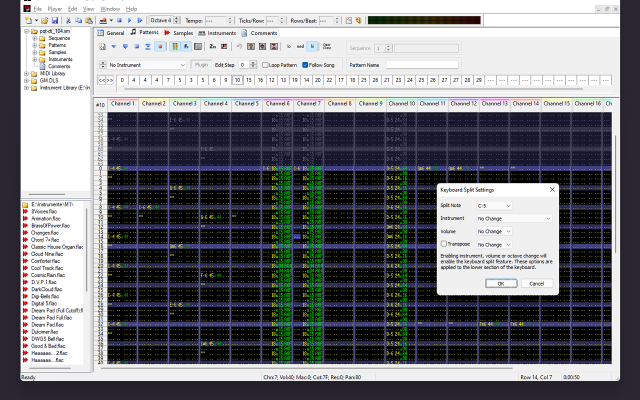Click the New Pattern icon in the pattern toolbar
This screenshot has height=400, width=640.
[x=102, y=47]
